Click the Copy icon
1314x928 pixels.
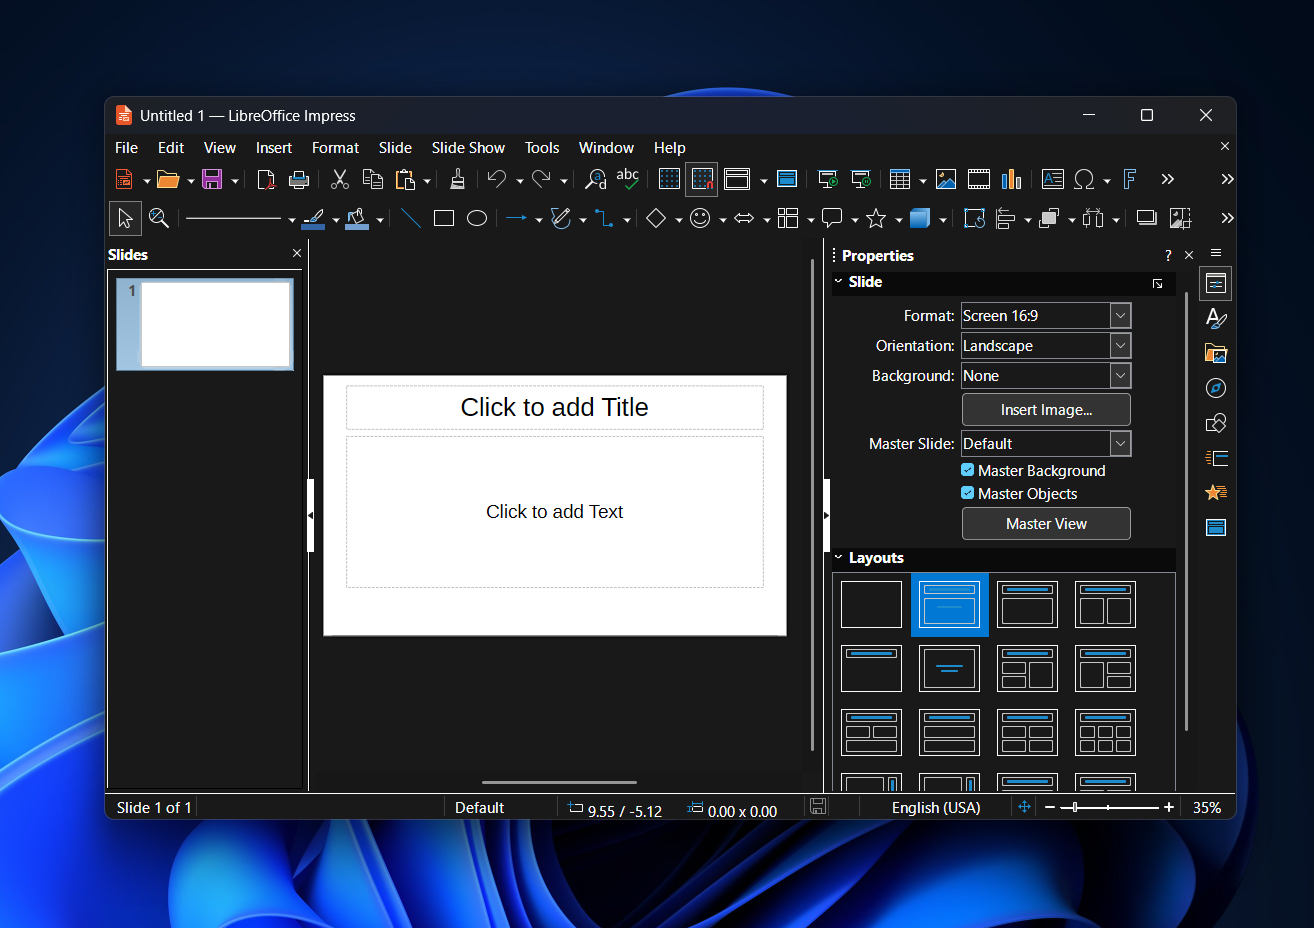373,179
